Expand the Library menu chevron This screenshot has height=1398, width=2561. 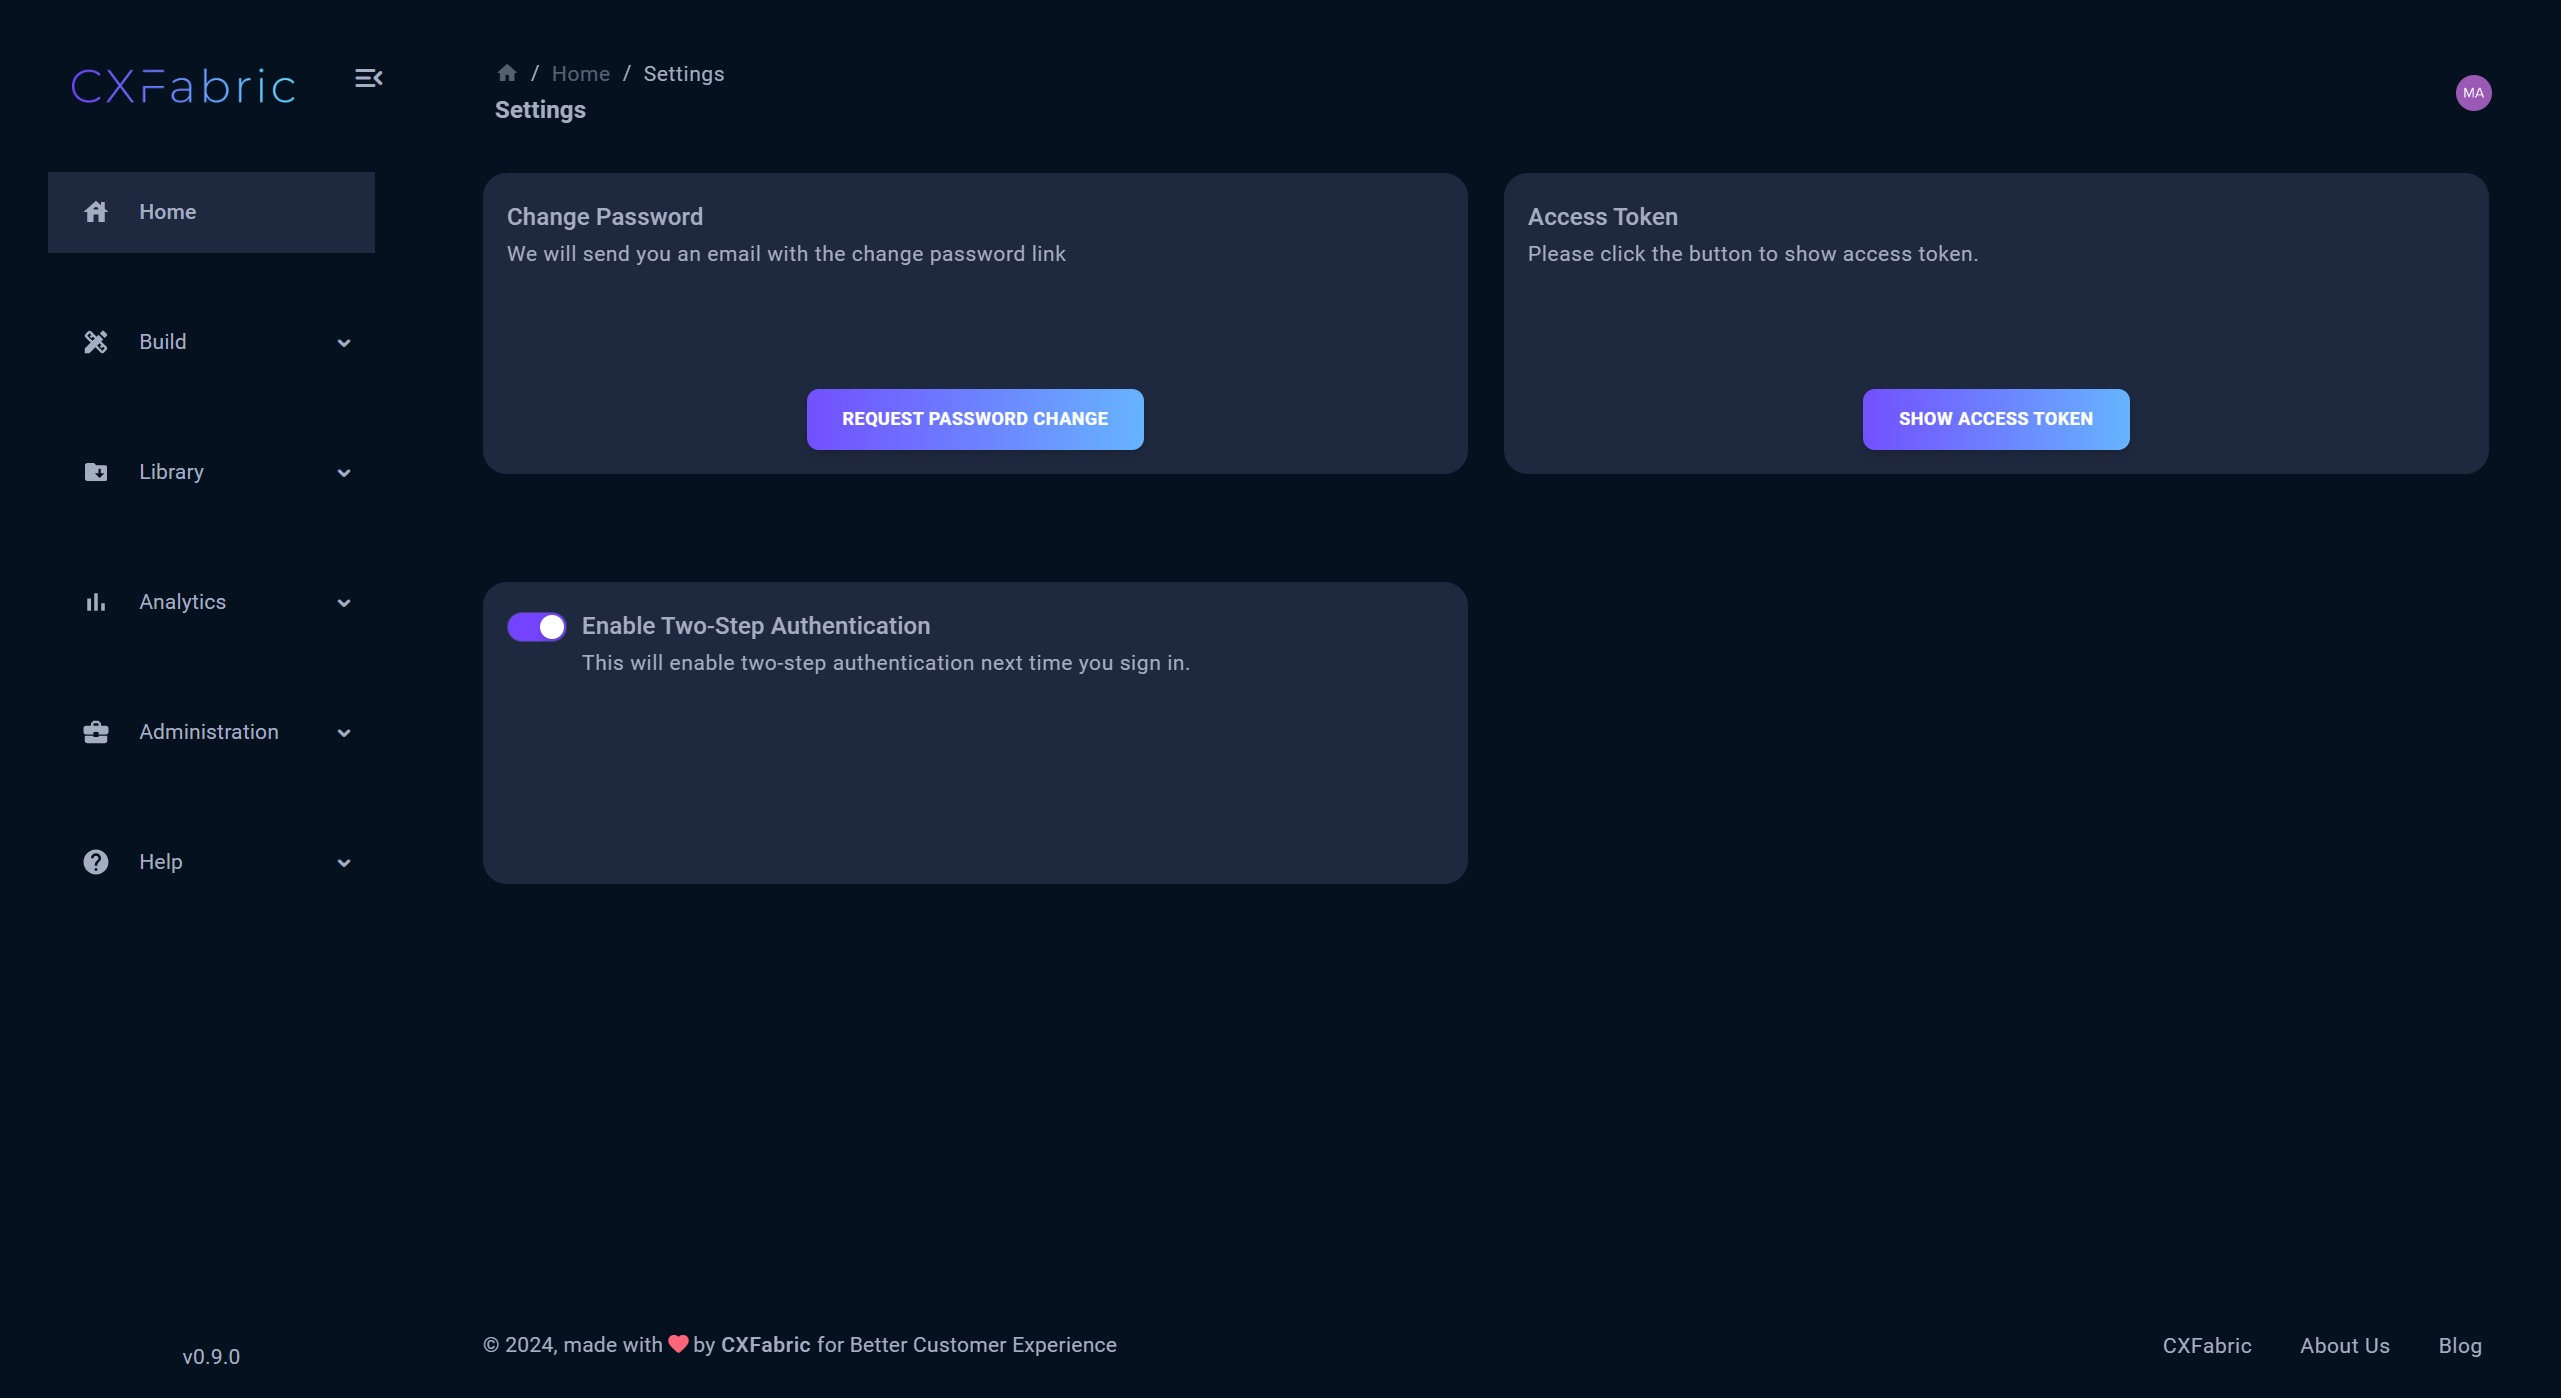(x=344, y=473)
